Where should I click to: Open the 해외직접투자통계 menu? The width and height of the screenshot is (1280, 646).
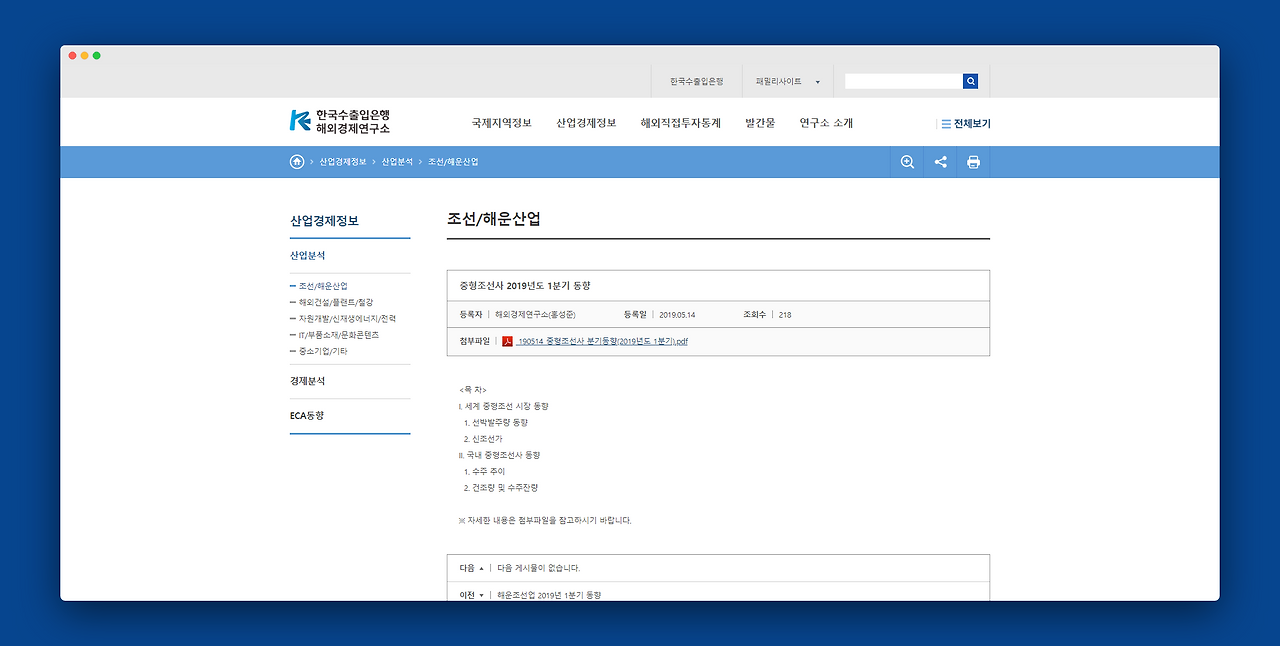[680, 123]
